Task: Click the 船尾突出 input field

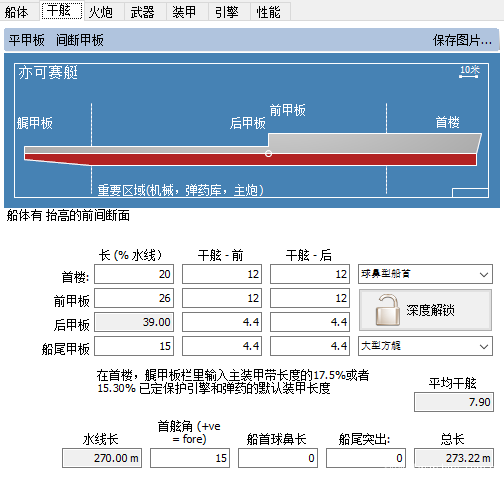Action: click(366, 458)
